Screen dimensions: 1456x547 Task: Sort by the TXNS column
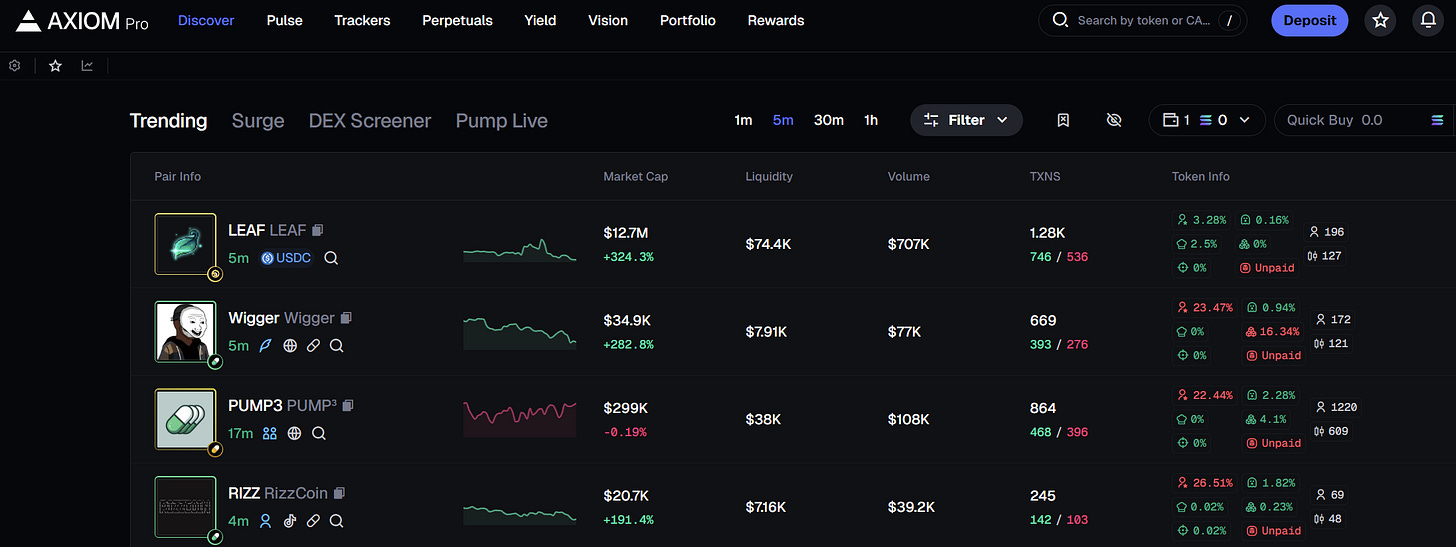coord(1045,176)
